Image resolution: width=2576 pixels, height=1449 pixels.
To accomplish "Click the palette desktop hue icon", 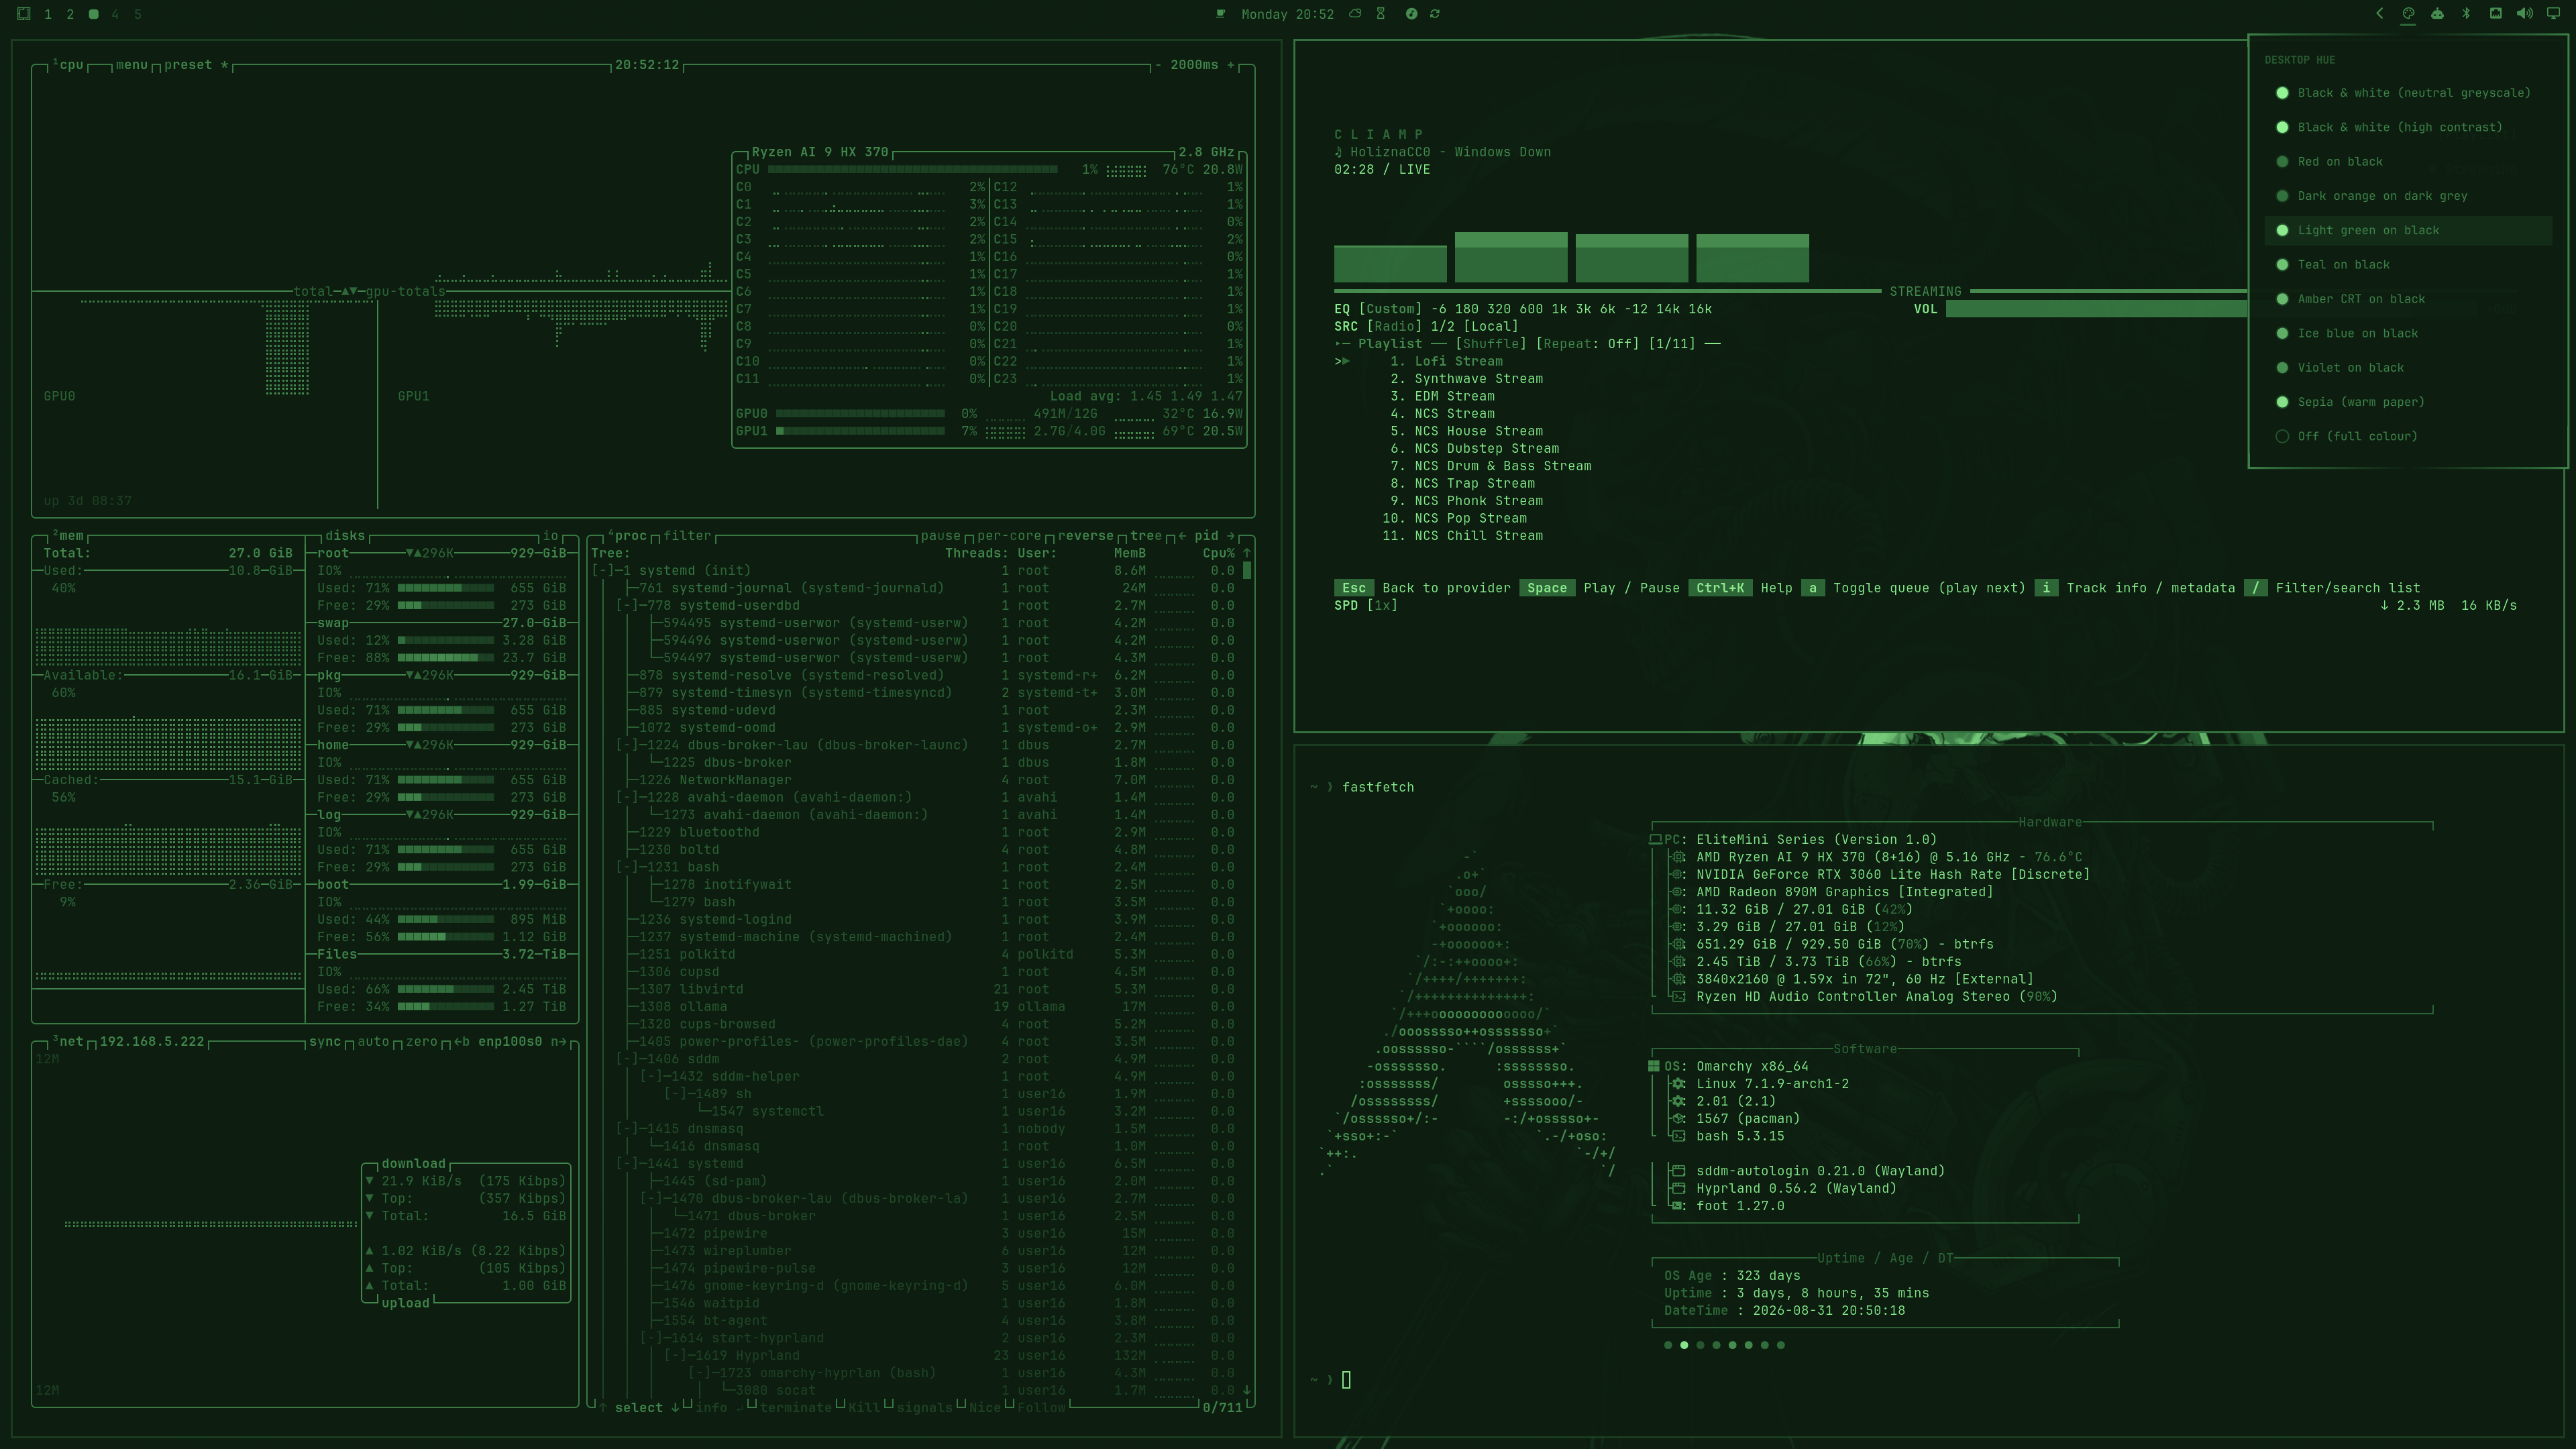I will coord(2408,14).
